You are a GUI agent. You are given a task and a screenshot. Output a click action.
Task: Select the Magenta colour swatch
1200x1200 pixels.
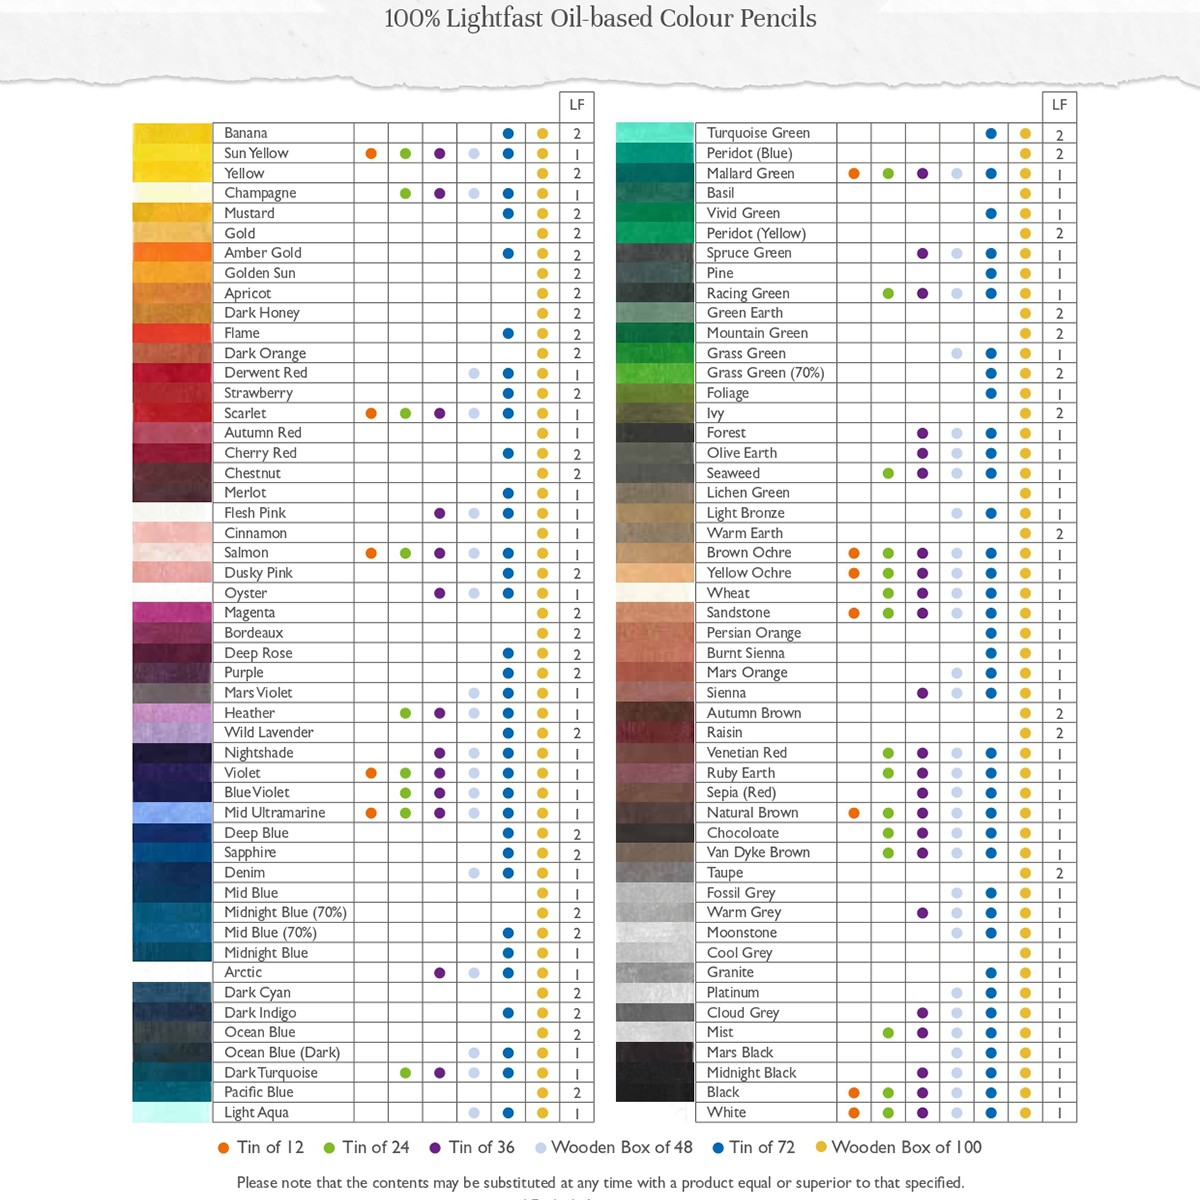coord(172,613)
